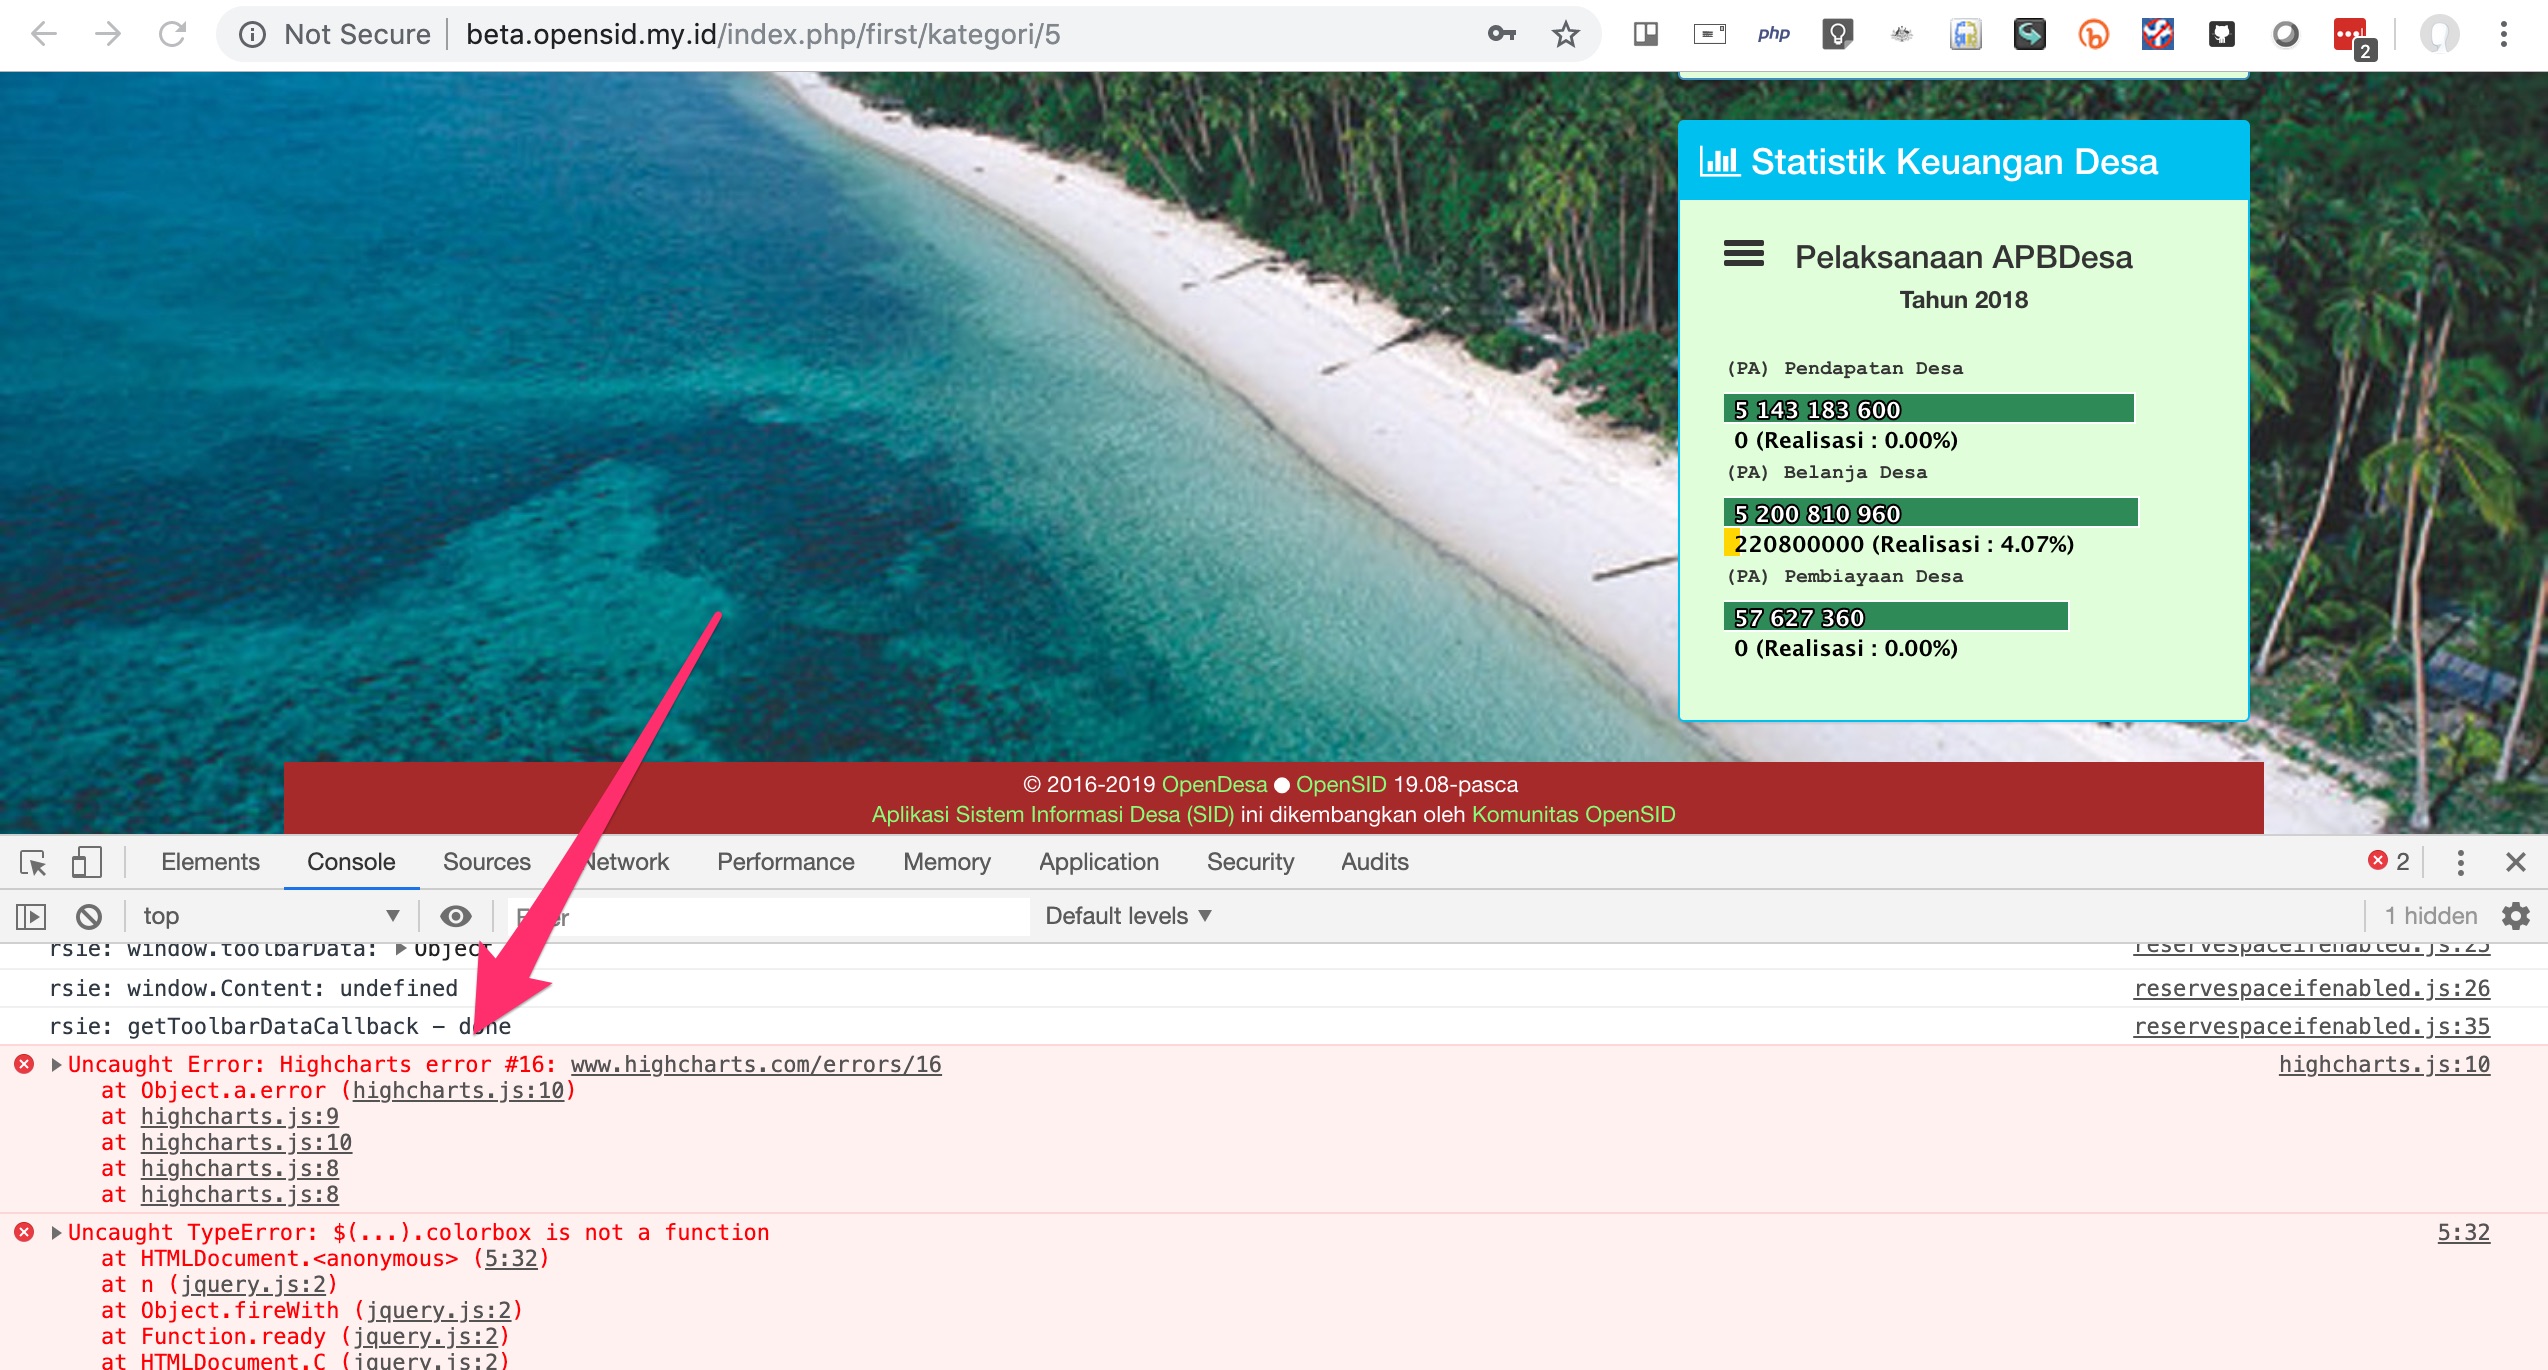This screenshot has height=1370, width=2548.
Task: Expand the colorbox TypeError details
Action: point(55,1232)
